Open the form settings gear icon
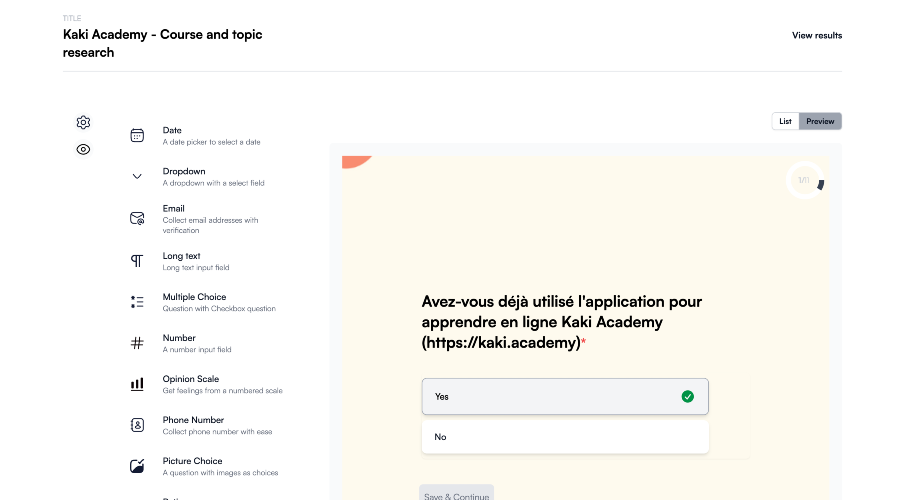 83,122
